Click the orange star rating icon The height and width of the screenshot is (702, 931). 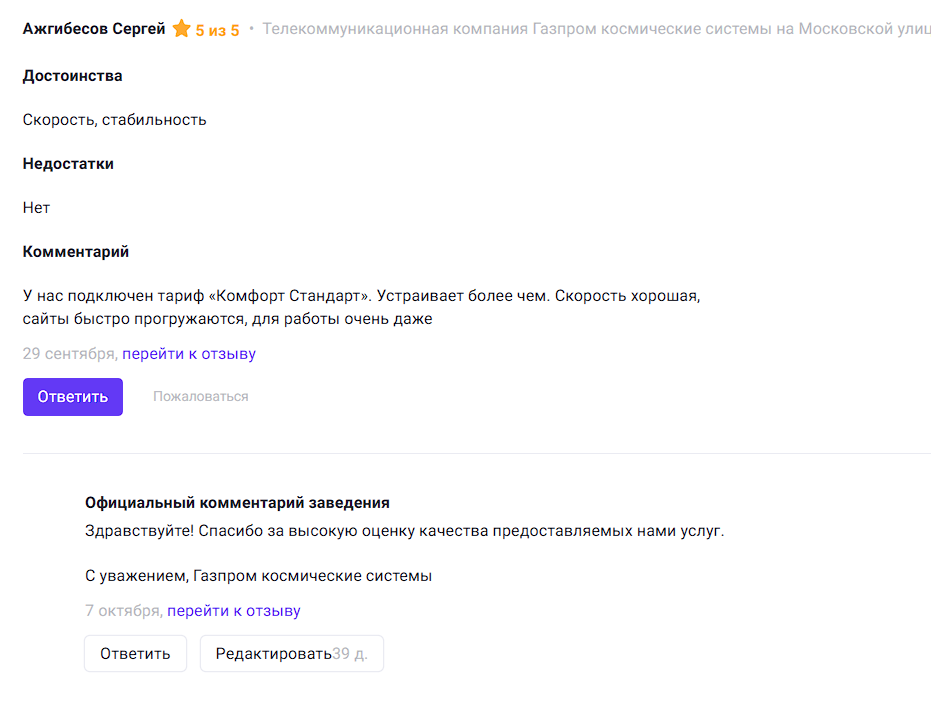tap(181, 29)
